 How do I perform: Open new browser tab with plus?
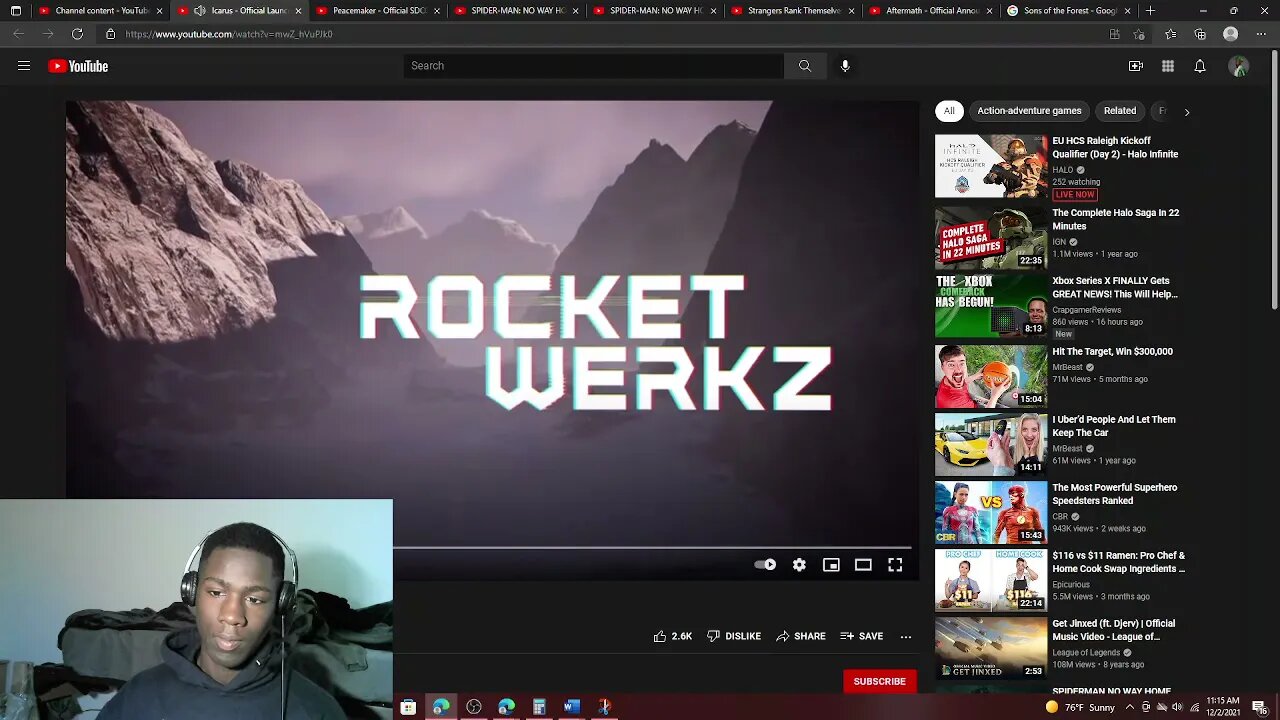[x=1151, y=11]
